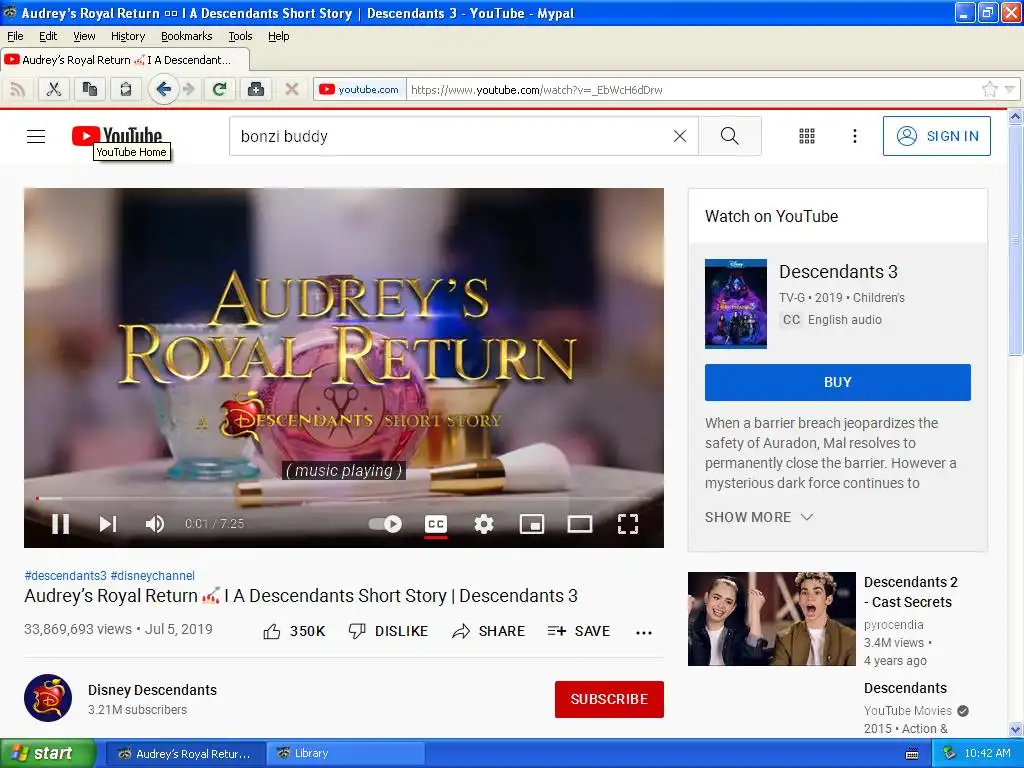This screenshot has height=768, width=1024.
Task: Open the address bar history dropdown
Action: [x=1010, y=89]
